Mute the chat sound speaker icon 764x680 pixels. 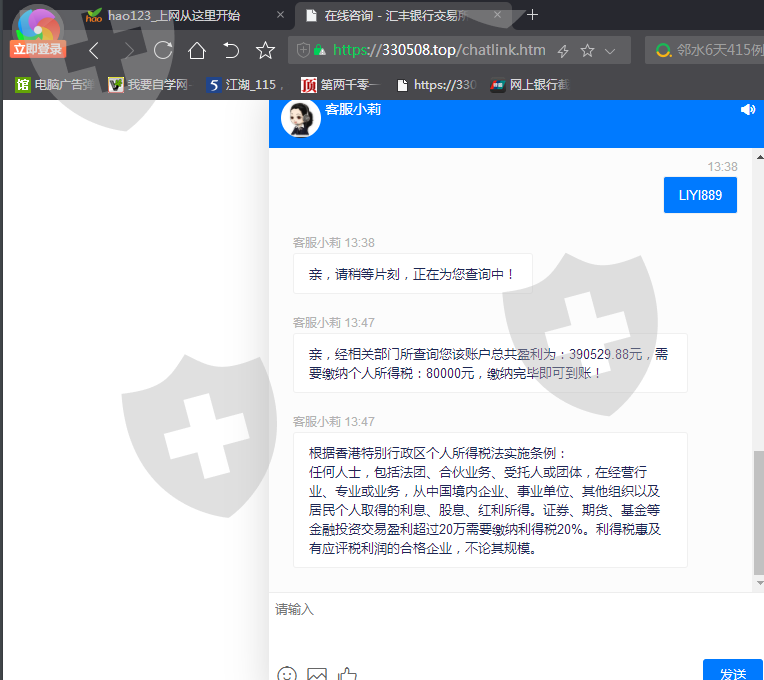click(x=748, y=110)
